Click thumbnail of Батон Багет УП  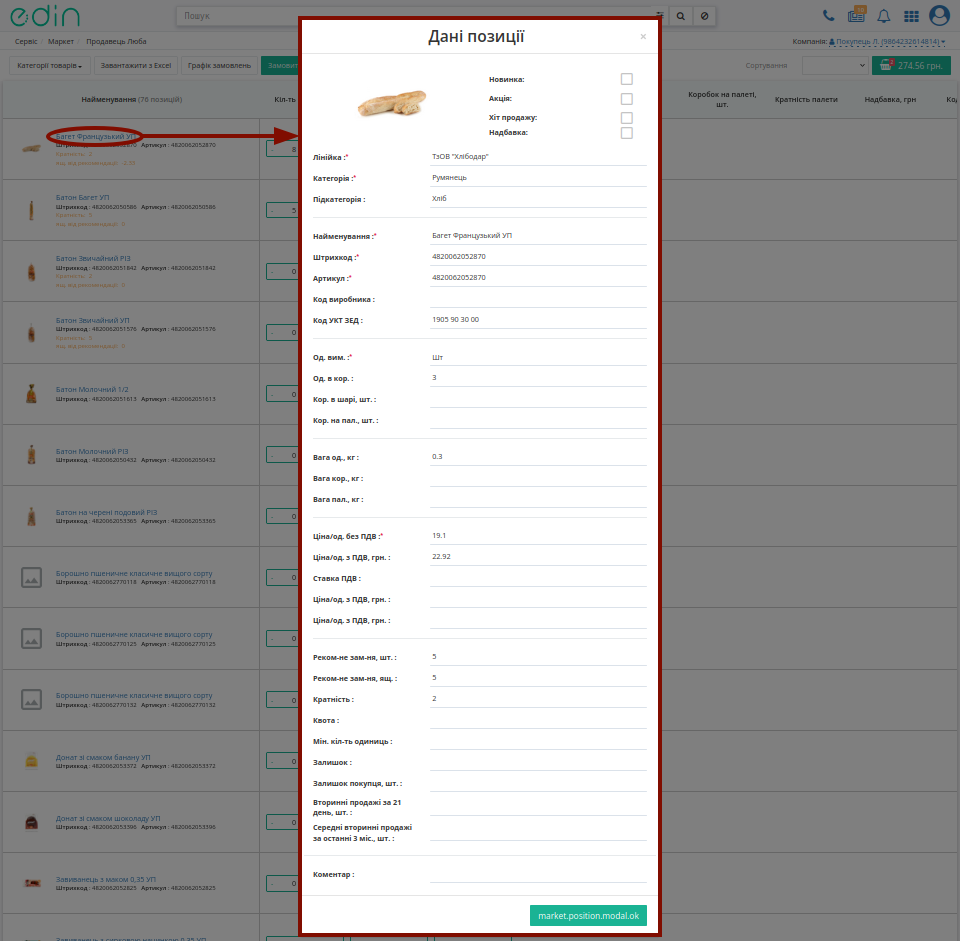pos(31,210)
